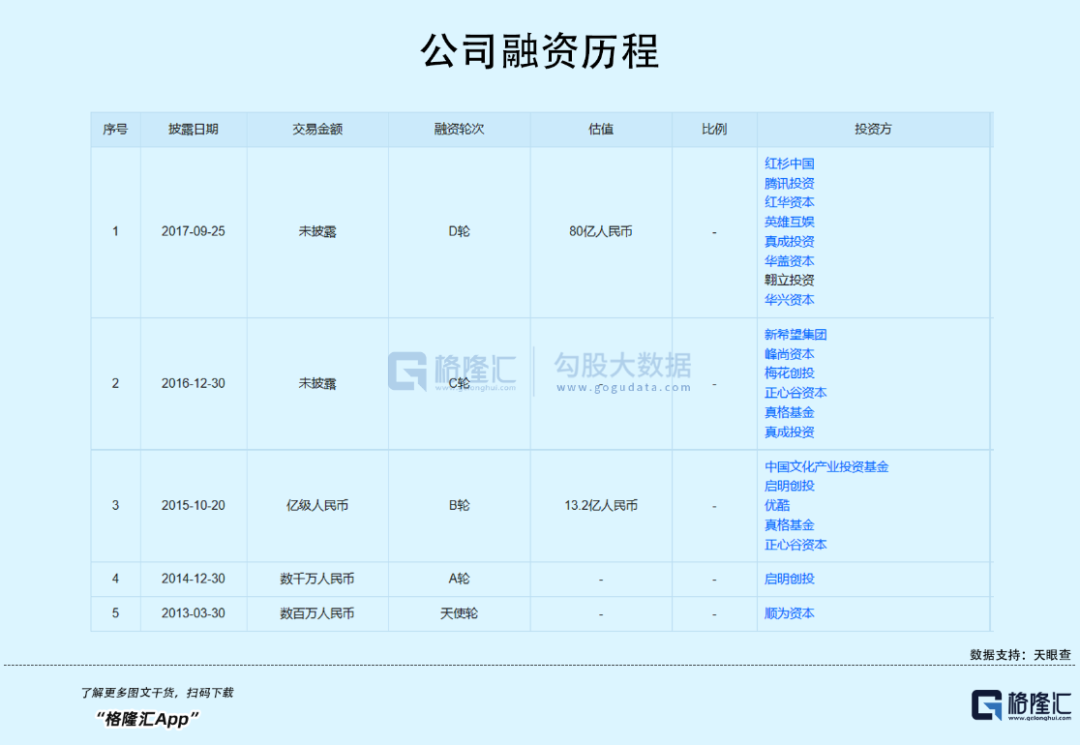Viewport: 1080px width, 745px height.
Task: Open 正心谷资本 in the B轮 row
Action: tap(795, 545)
